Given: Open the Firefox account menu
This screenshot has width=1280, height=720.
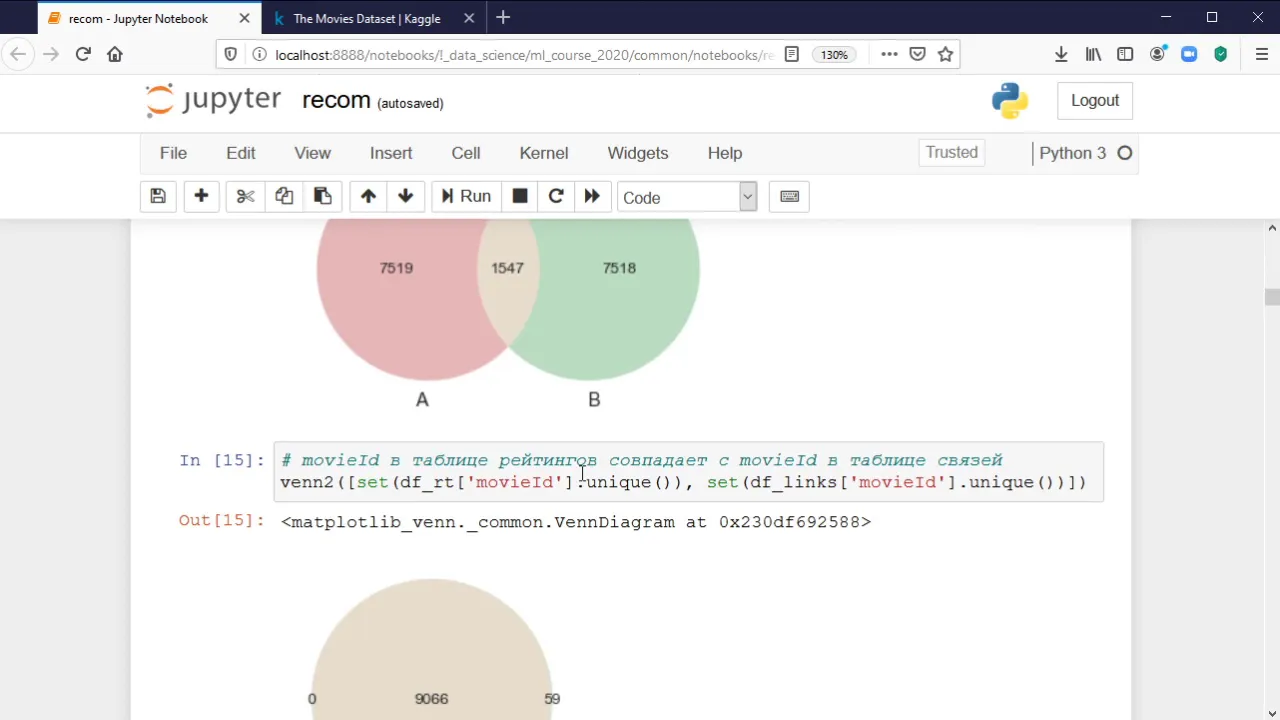Looking at the screenshot, I should click(1157, 55).
